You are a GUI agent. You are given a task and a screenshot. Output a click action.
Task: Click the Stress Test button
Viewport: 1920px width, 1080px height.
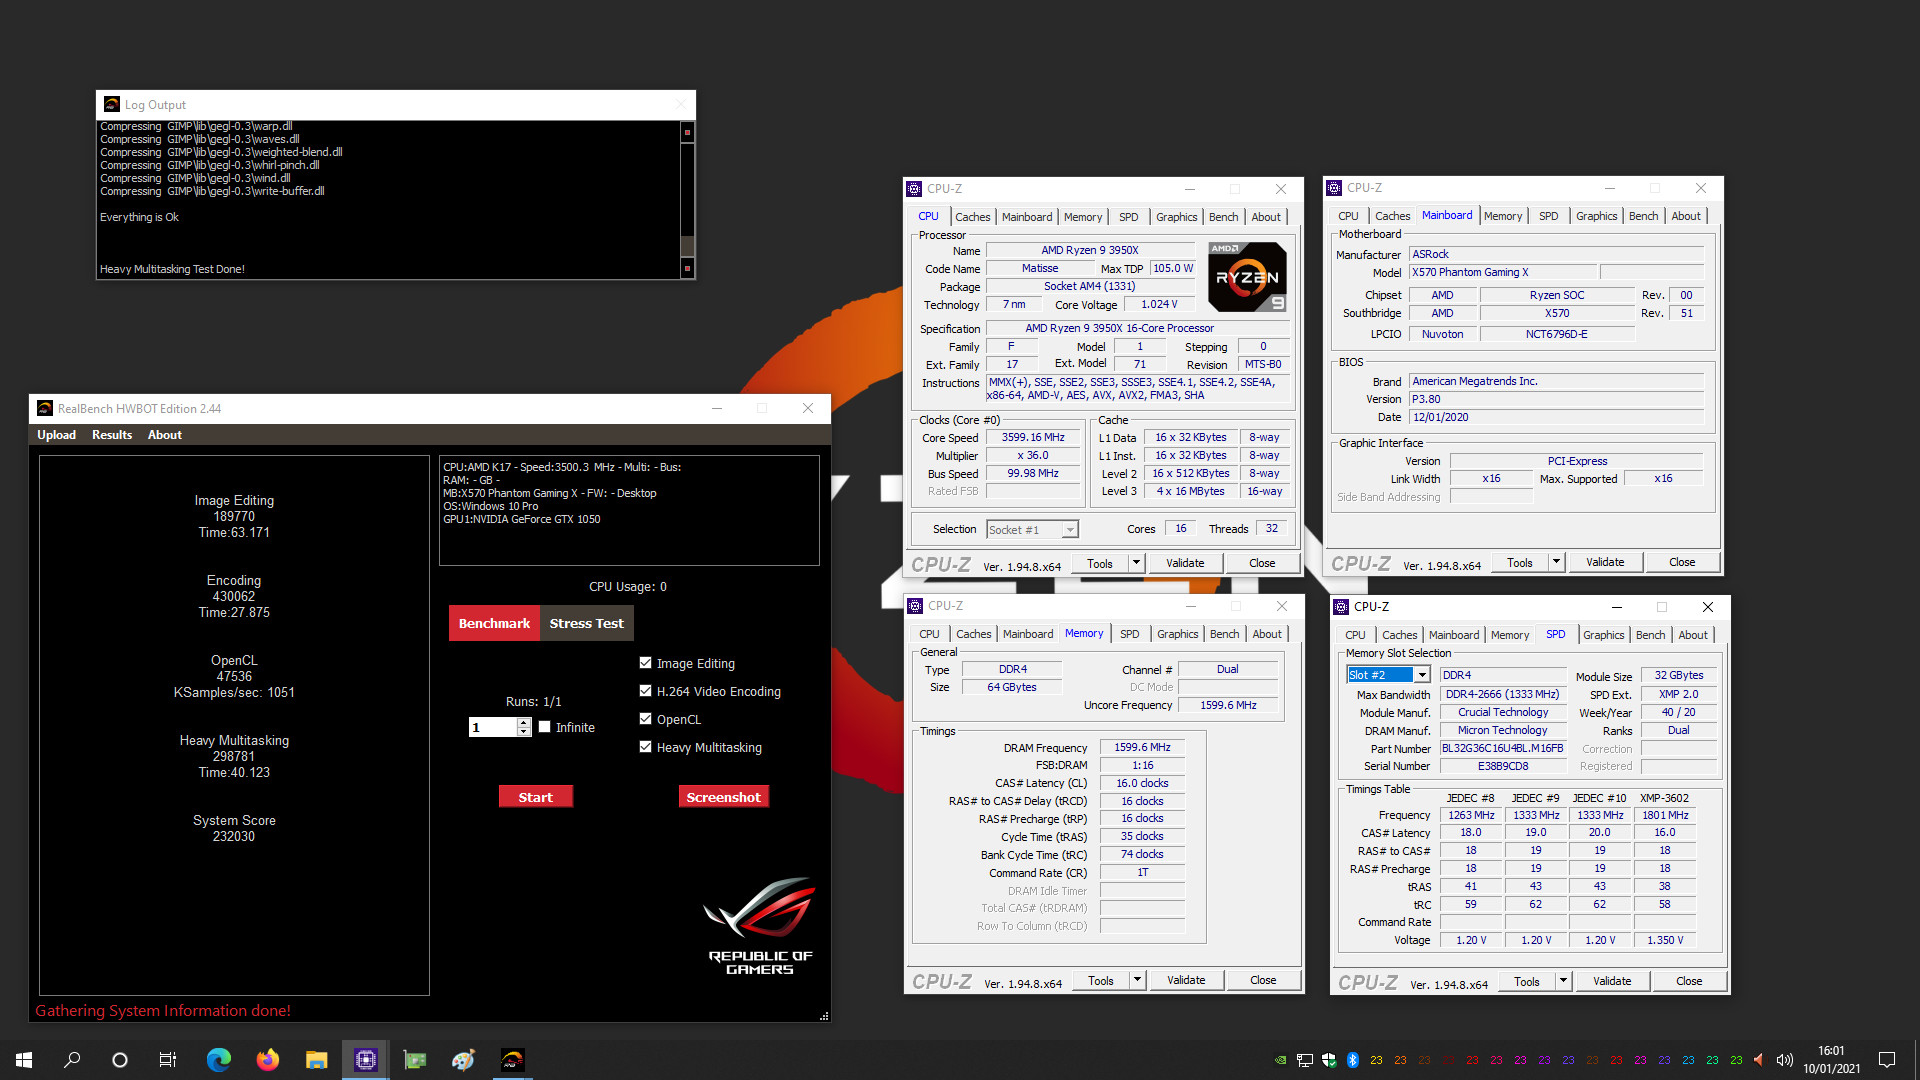pos(586,623)
